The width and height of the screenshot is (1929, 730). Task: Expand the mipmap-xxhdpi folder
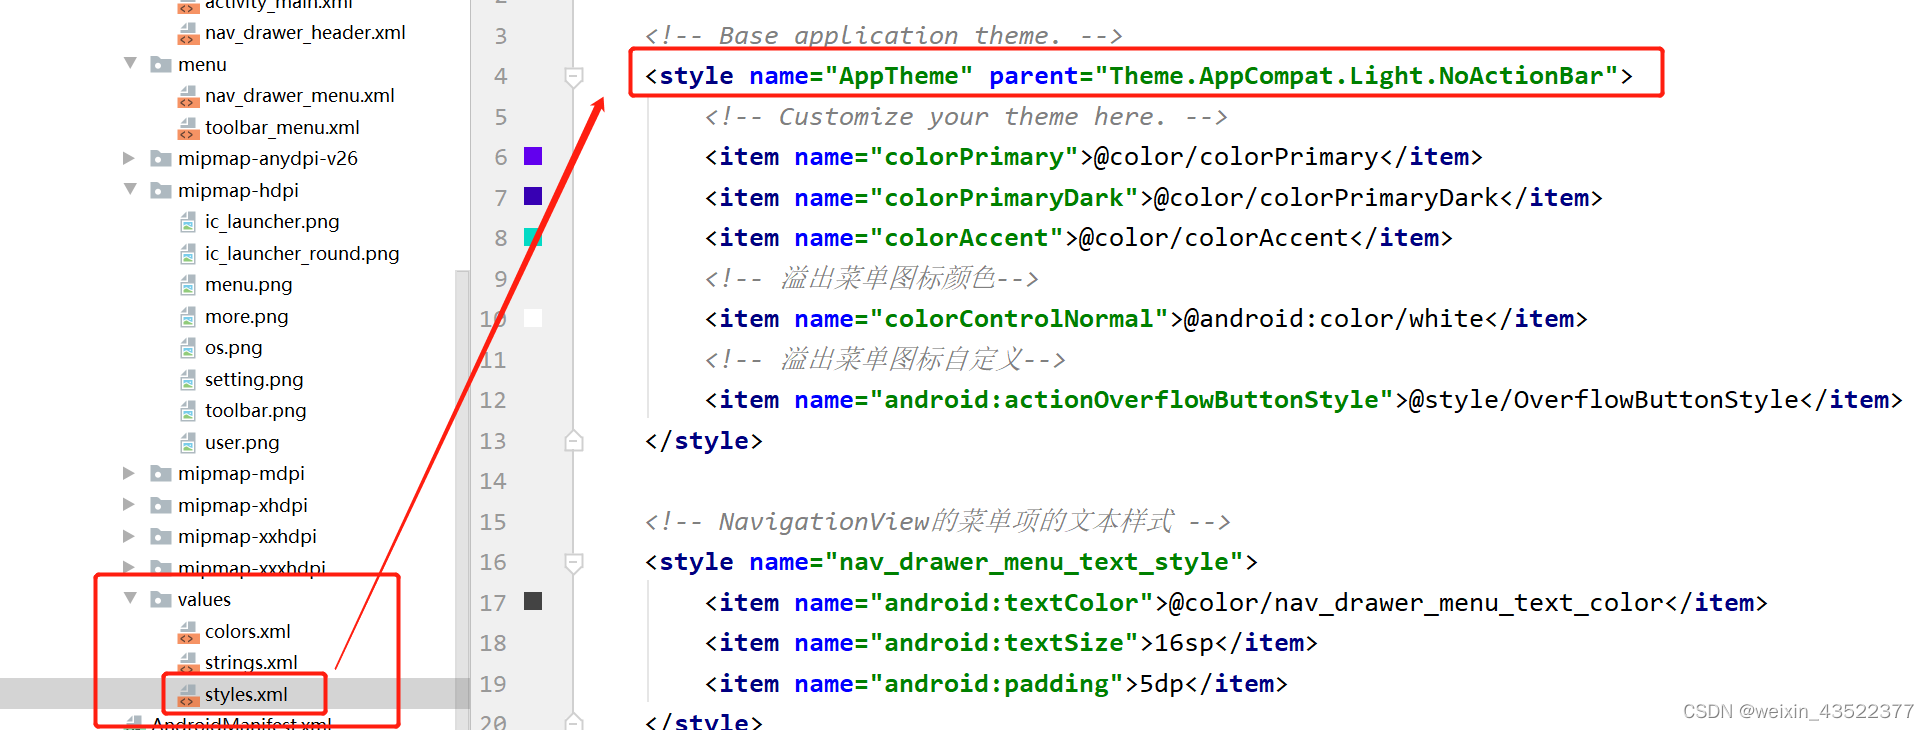point(129,536)
